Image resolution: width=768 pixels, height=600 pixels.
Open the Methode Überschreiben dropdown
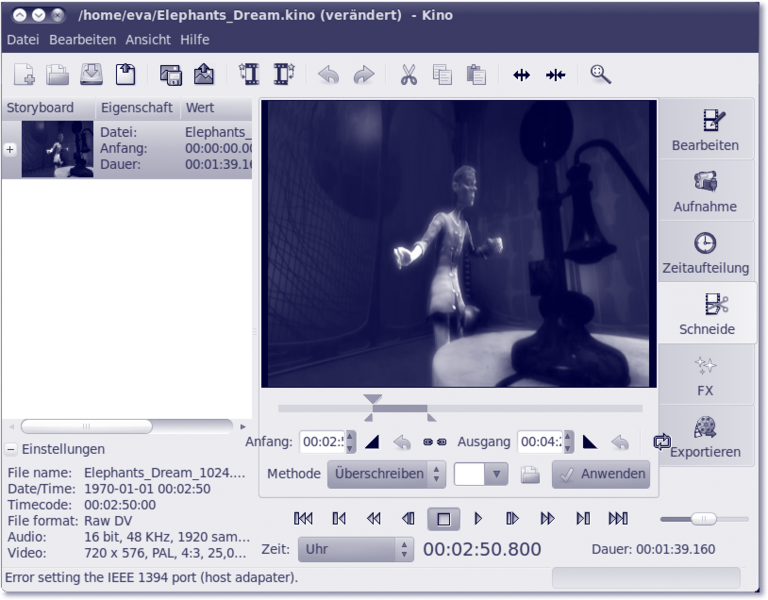386,474
